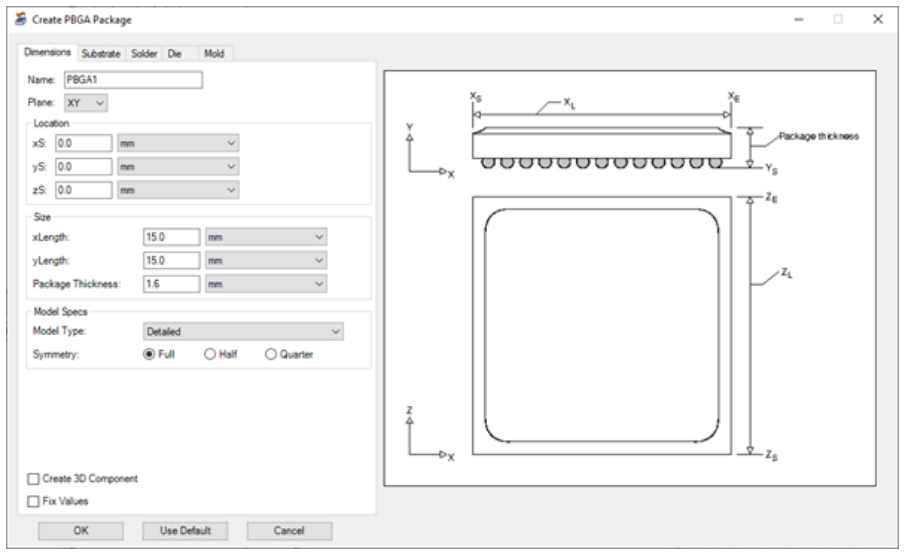Screen dimensions: 909x556
Task: Go to the Mold tab
Action: (x=214, y=53)
